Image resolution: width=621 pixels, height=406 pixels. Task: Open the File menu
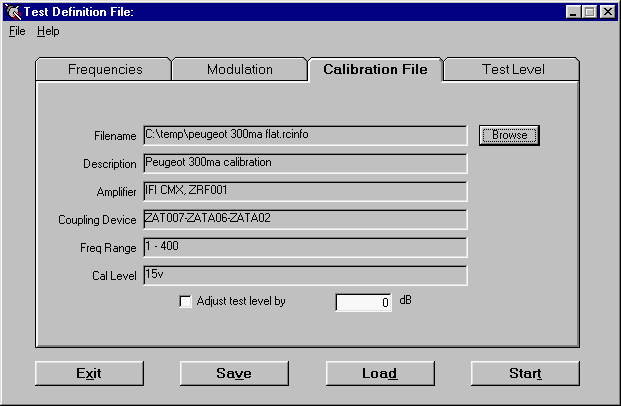(17, 31)
